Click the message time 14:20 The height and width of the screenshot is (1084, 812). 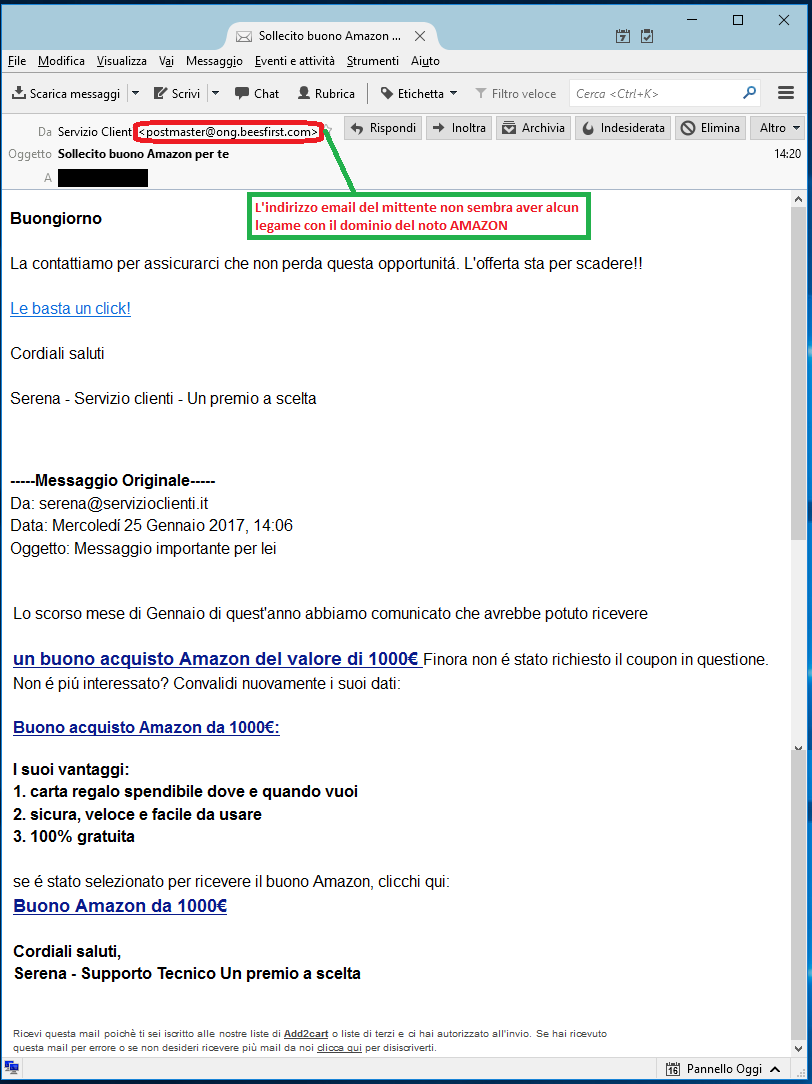coord(788,154)
